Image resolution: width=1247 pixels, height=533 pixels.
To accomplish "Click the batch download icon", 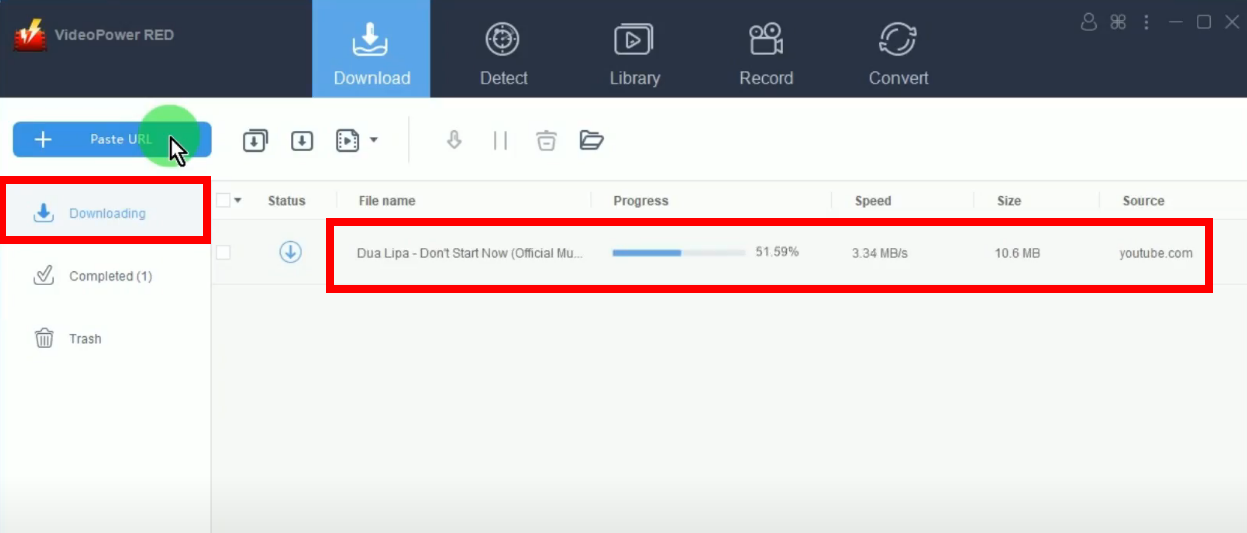I will [x=255, y=141].
